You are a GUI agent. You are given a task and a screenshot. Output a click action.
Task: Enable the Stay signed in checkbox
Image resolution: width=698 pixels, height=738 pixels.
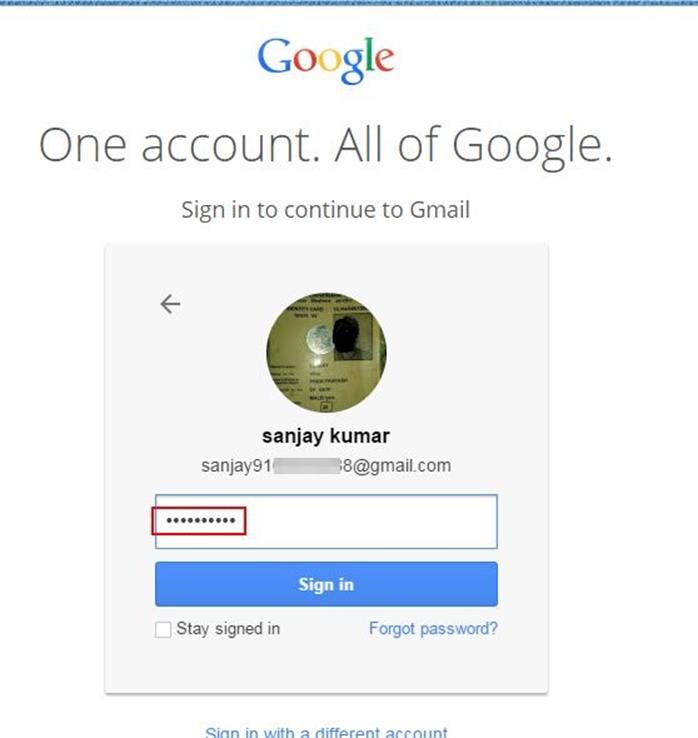tap(163, 630)
